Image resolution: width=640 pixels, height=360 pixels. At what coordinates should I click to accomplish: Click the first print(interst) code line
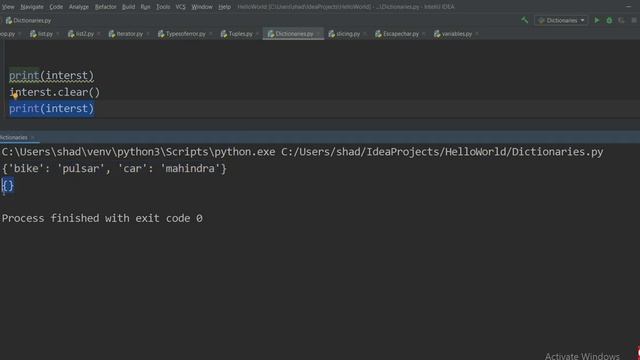(x=51, y=76)
